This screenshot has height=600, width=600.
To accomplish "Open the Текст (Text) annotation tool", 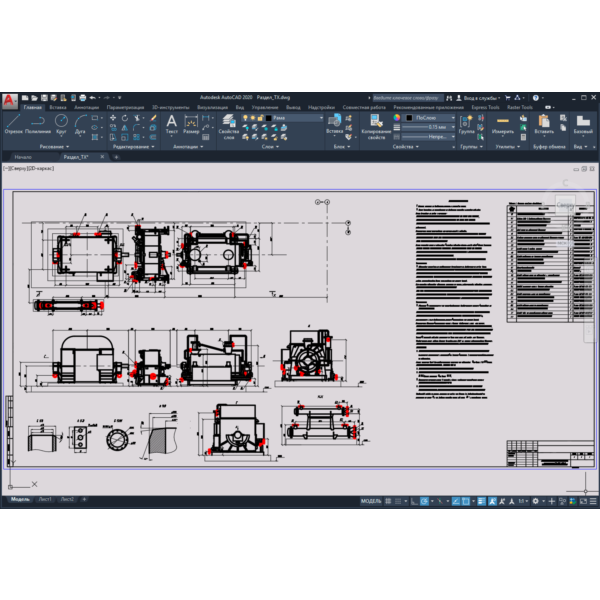I will coord(171,125).
